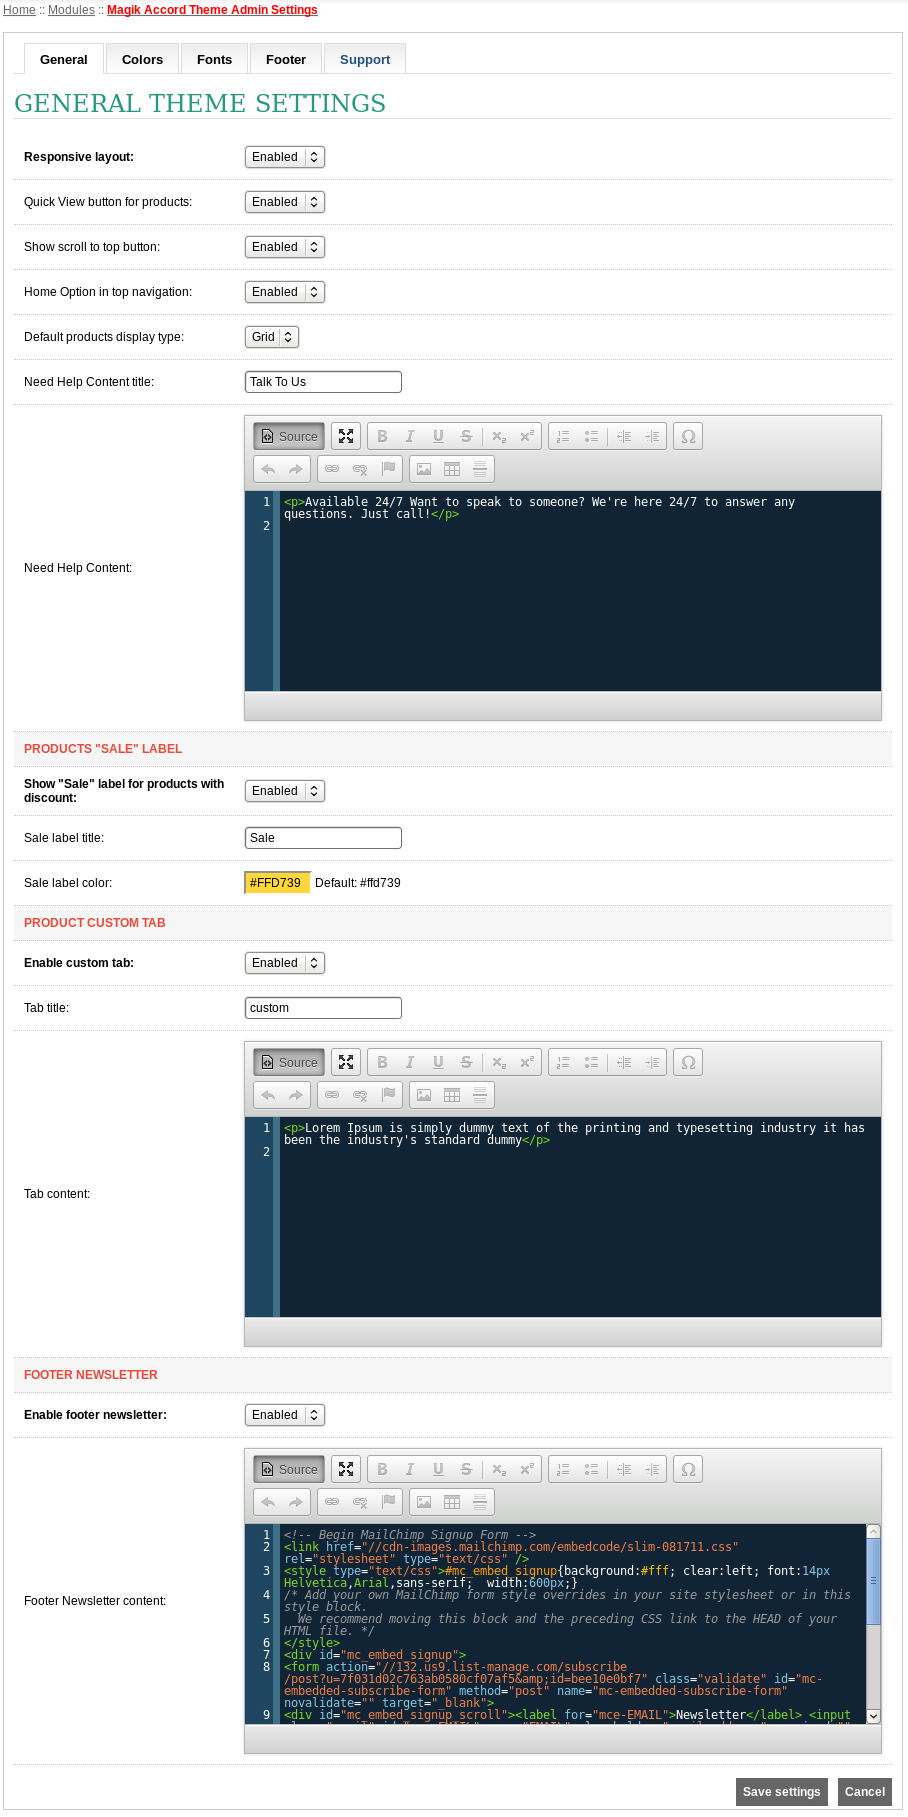
Task: Open Enable custom tab dropdown
Action: [285, 963]
